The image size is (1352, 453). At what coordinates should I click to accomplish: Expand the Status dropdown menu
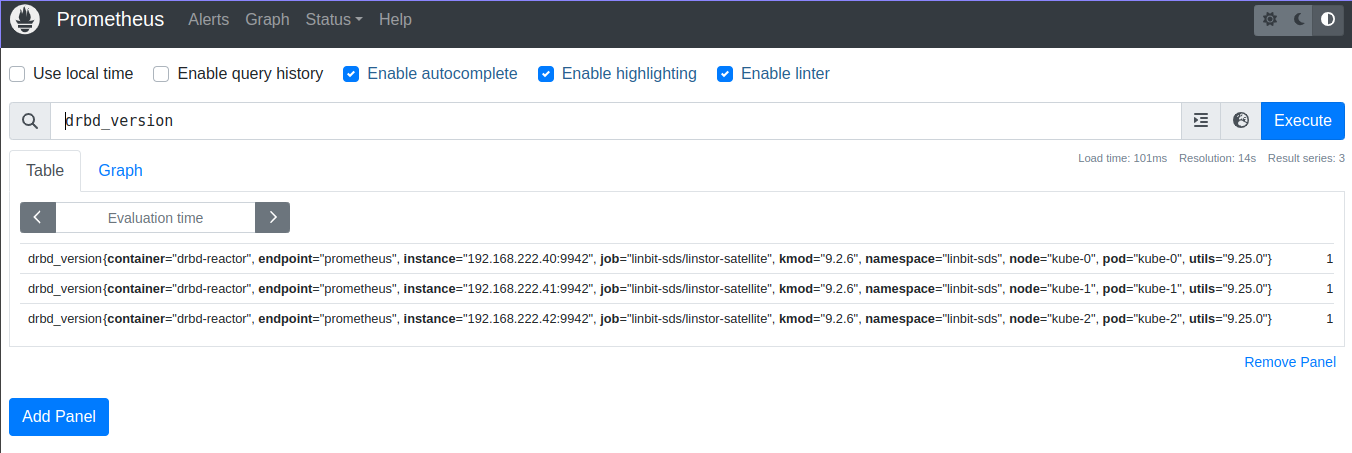334,20
